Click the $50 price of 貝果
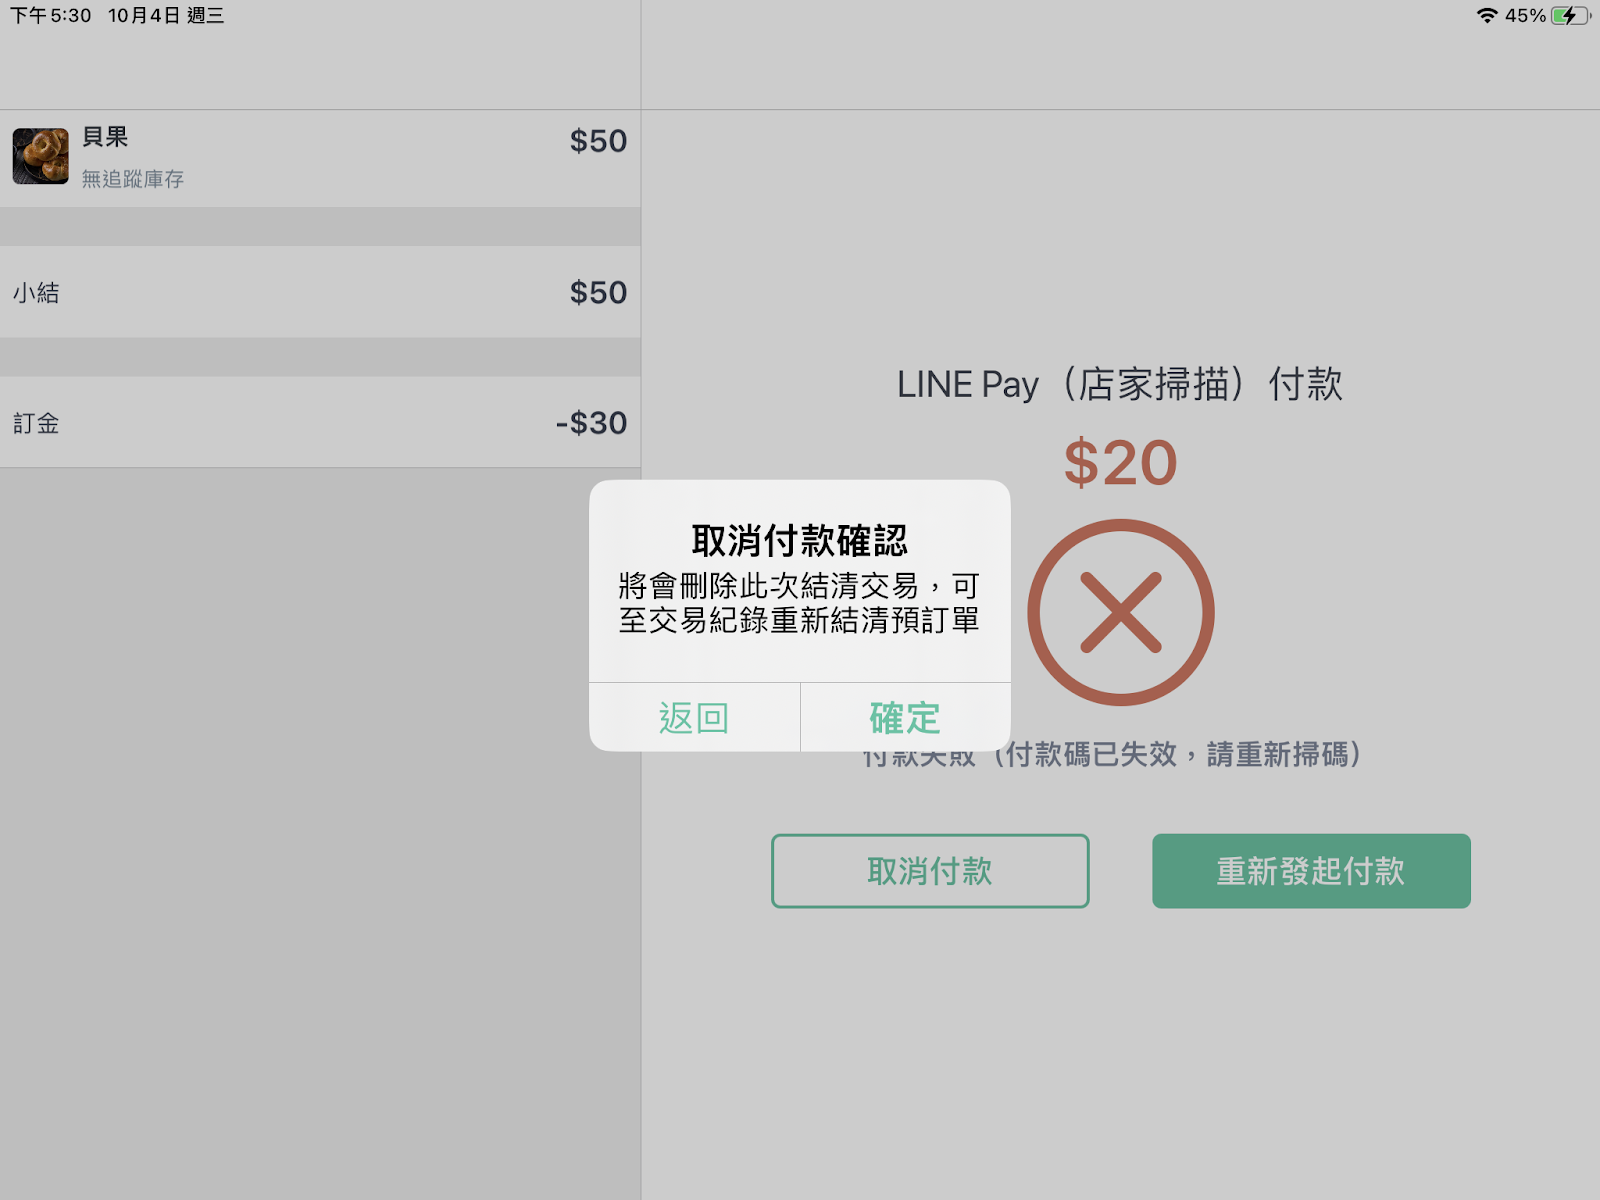1600x1200 pixels. [x=598, y=141]
